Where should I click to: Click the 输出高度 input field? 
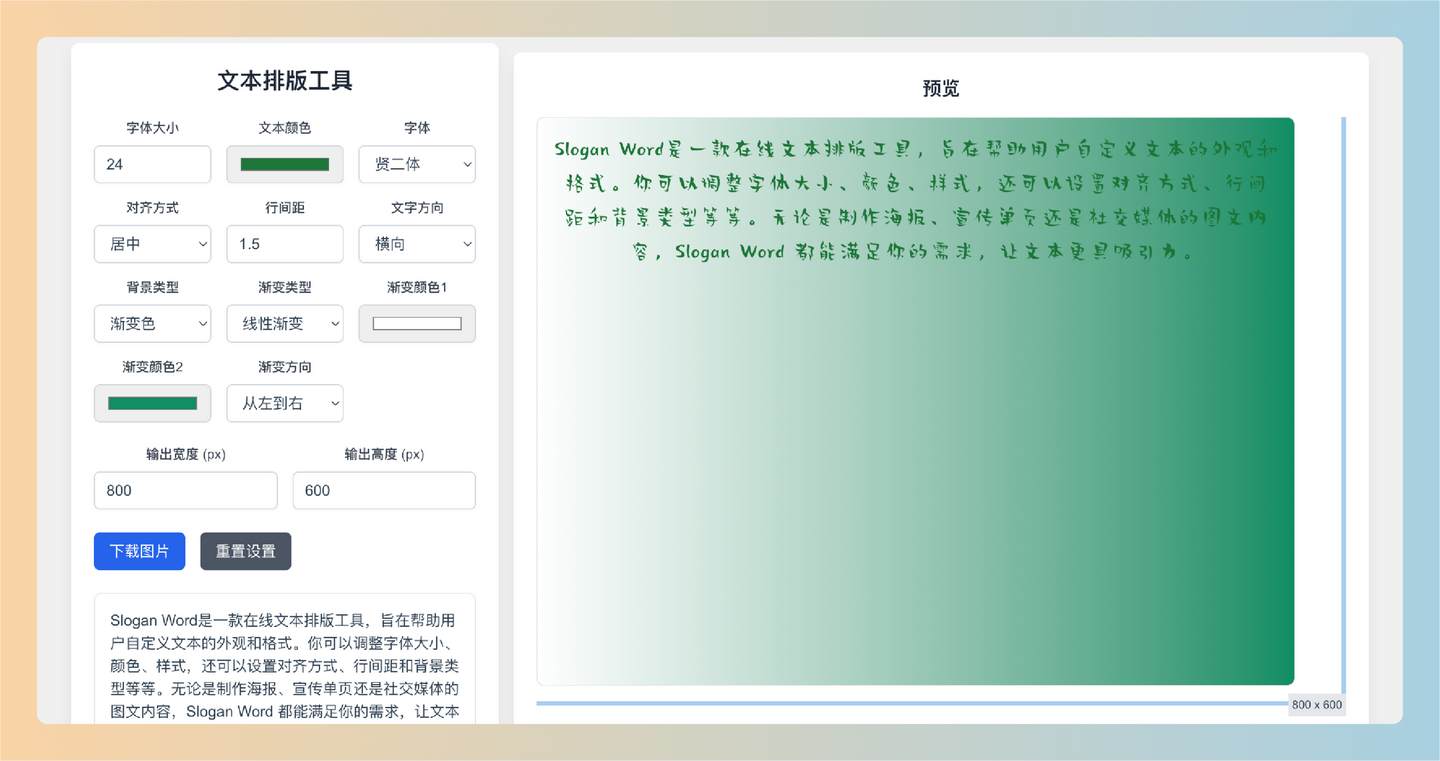pyautogui.click(x=384, y=490)
